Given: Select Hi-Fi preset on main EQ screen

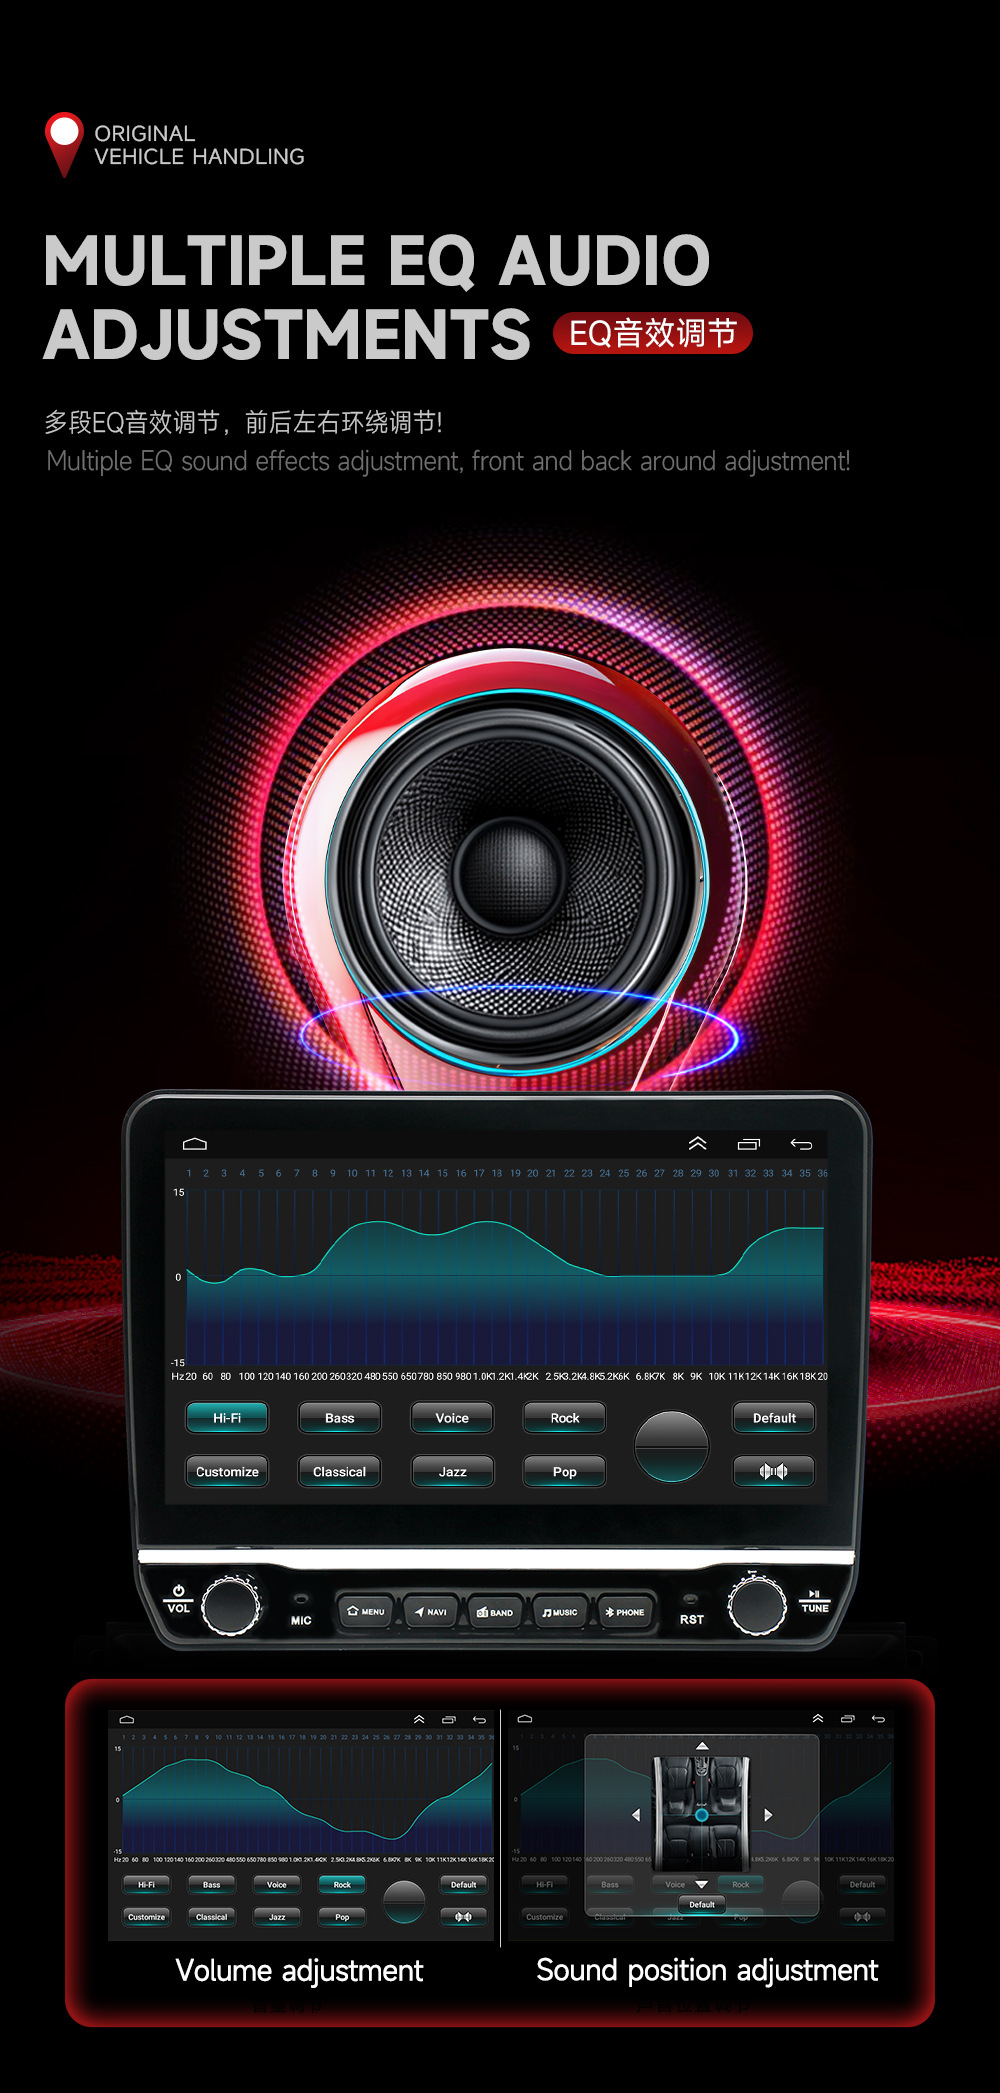Looking at the screenshot, I should click(227, 1418).
